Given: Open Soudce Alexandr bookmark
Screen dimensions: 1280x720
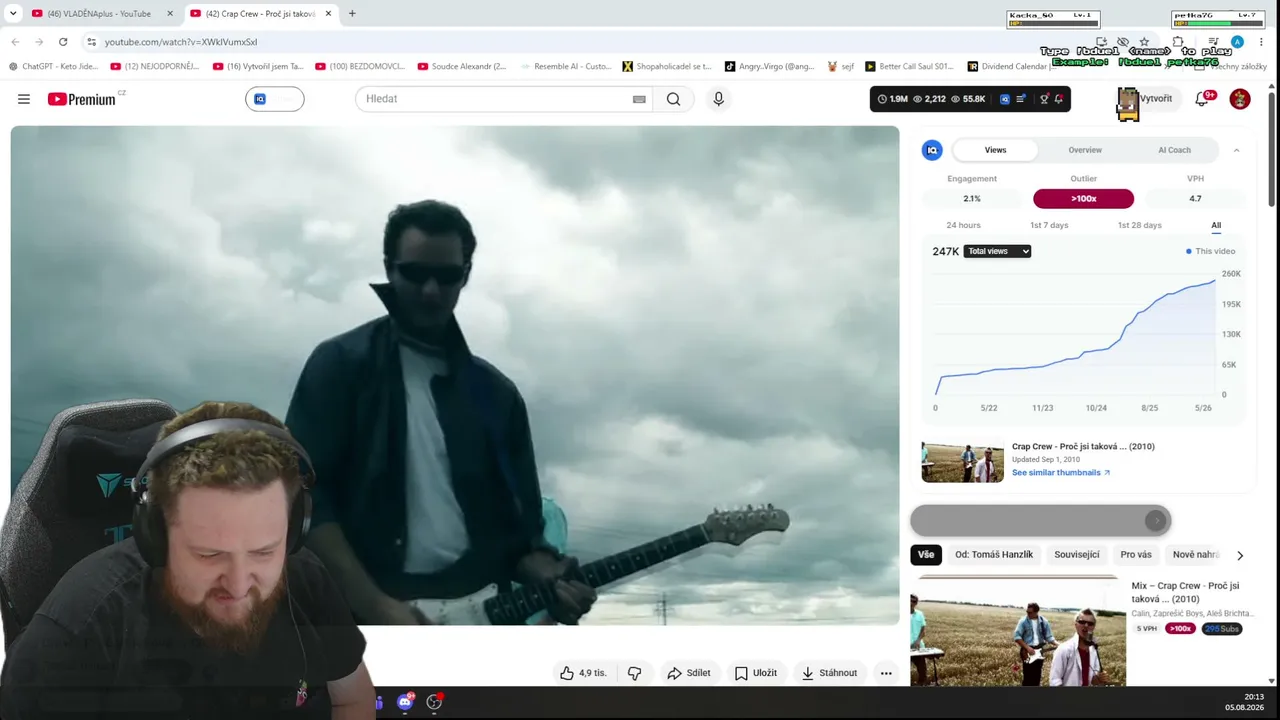Looking at the screenshot, I should [x=462, y=66].
